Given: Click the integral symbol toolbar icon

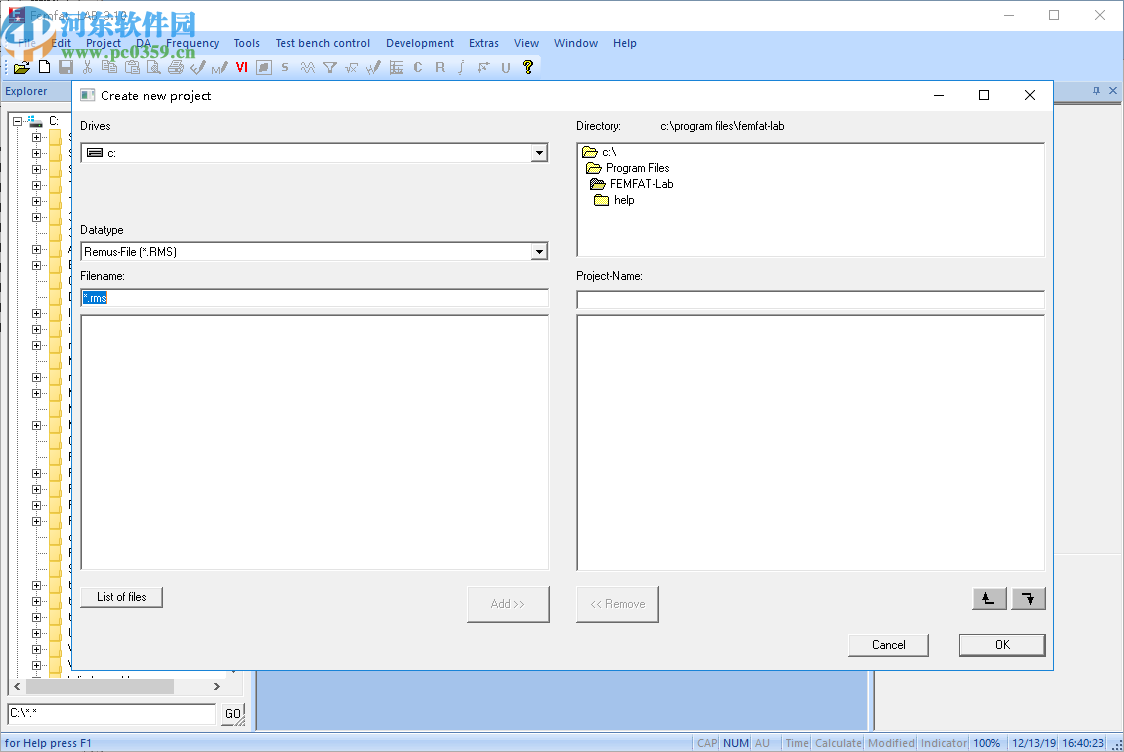Looking at the screenshot, I should point(461,67).
